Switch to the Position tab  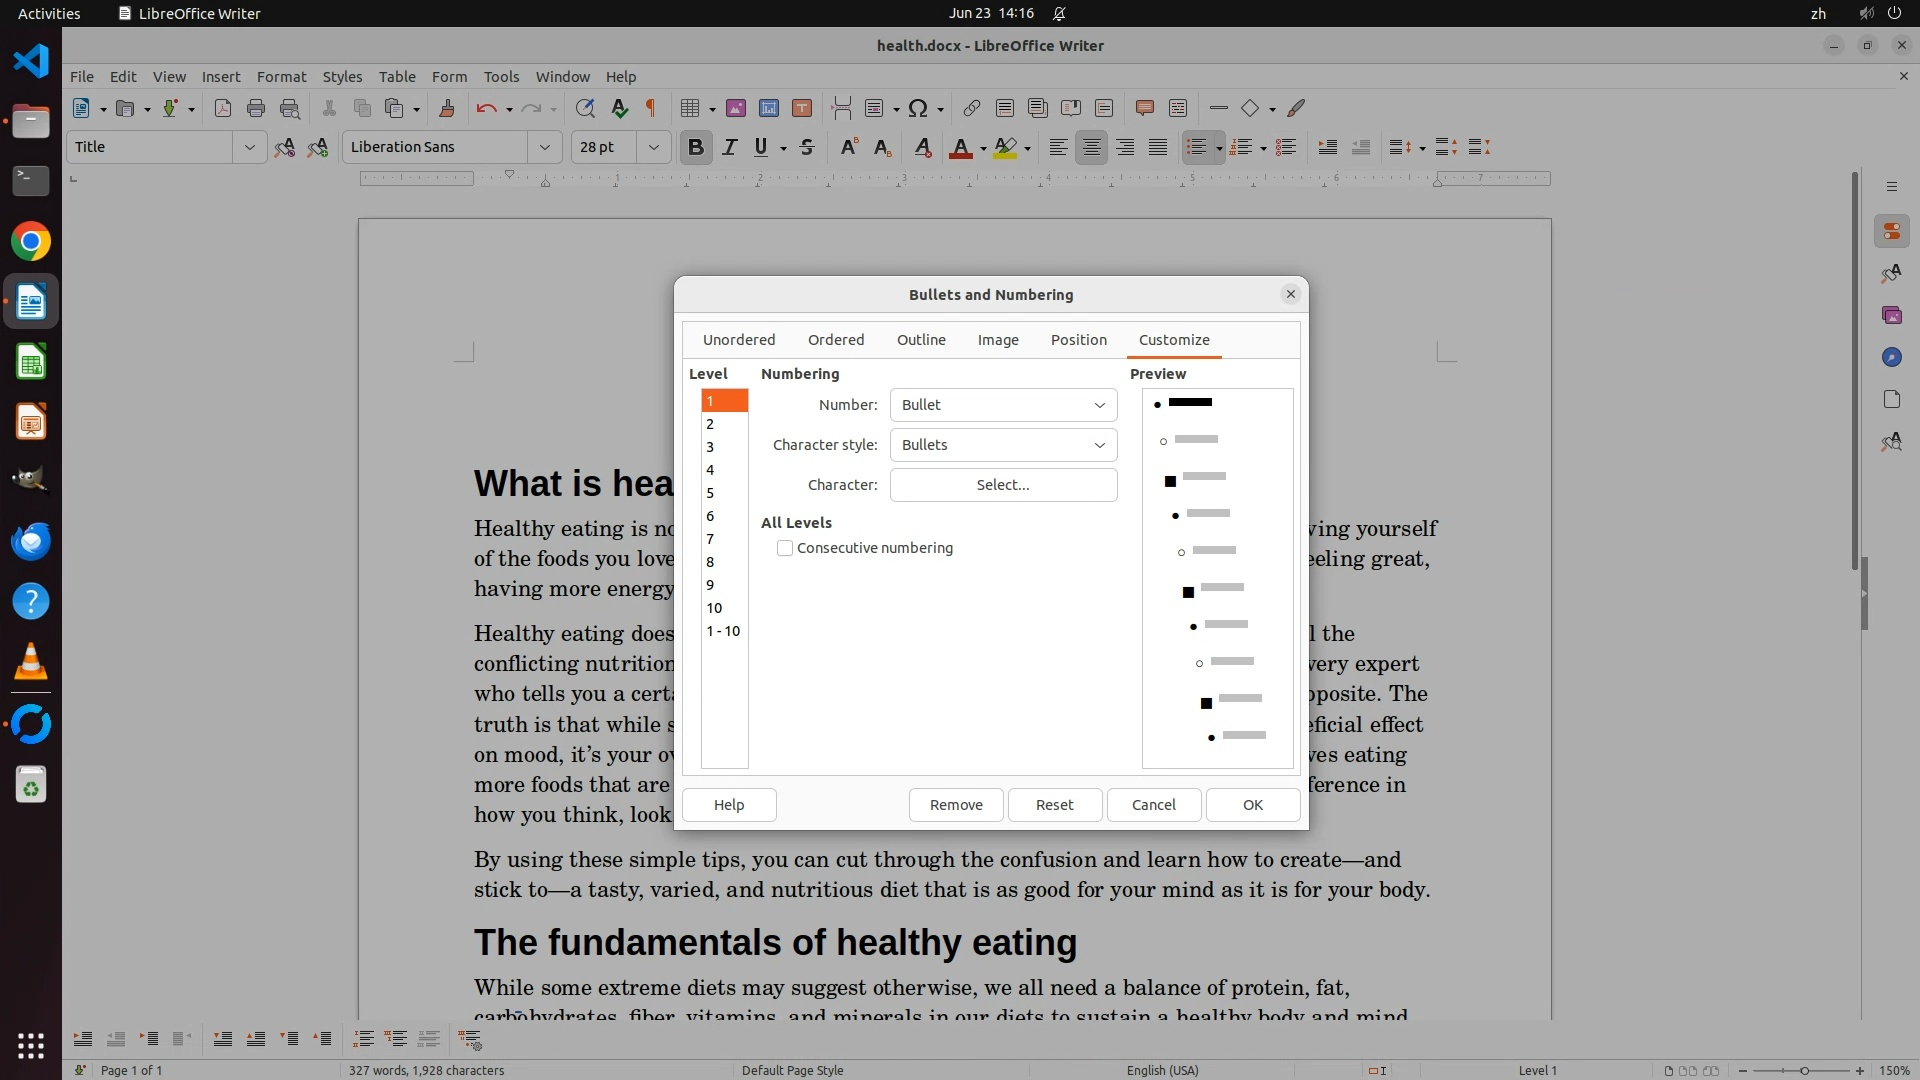pos(1078,340)
